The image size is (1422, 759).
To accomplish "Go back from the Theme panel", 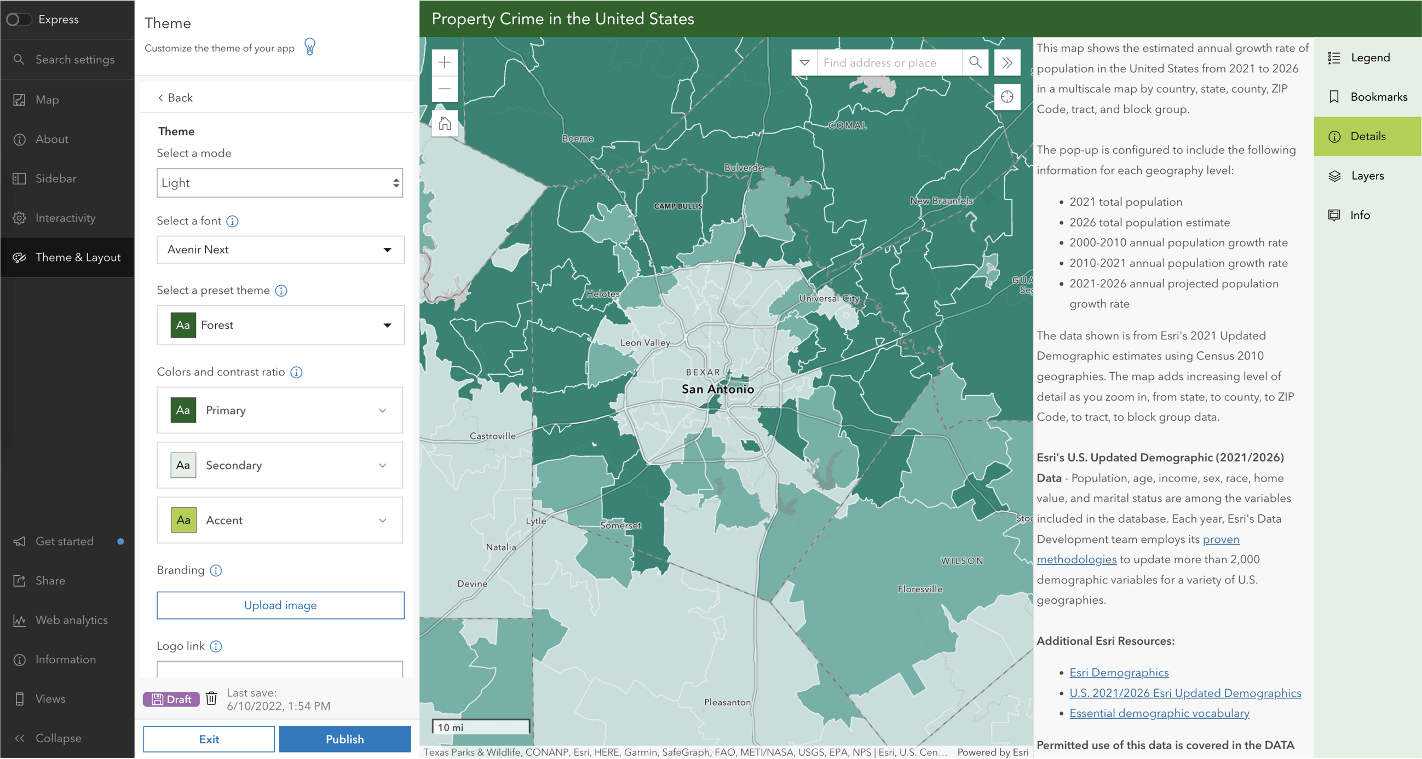I will click(x=175, y=97).
